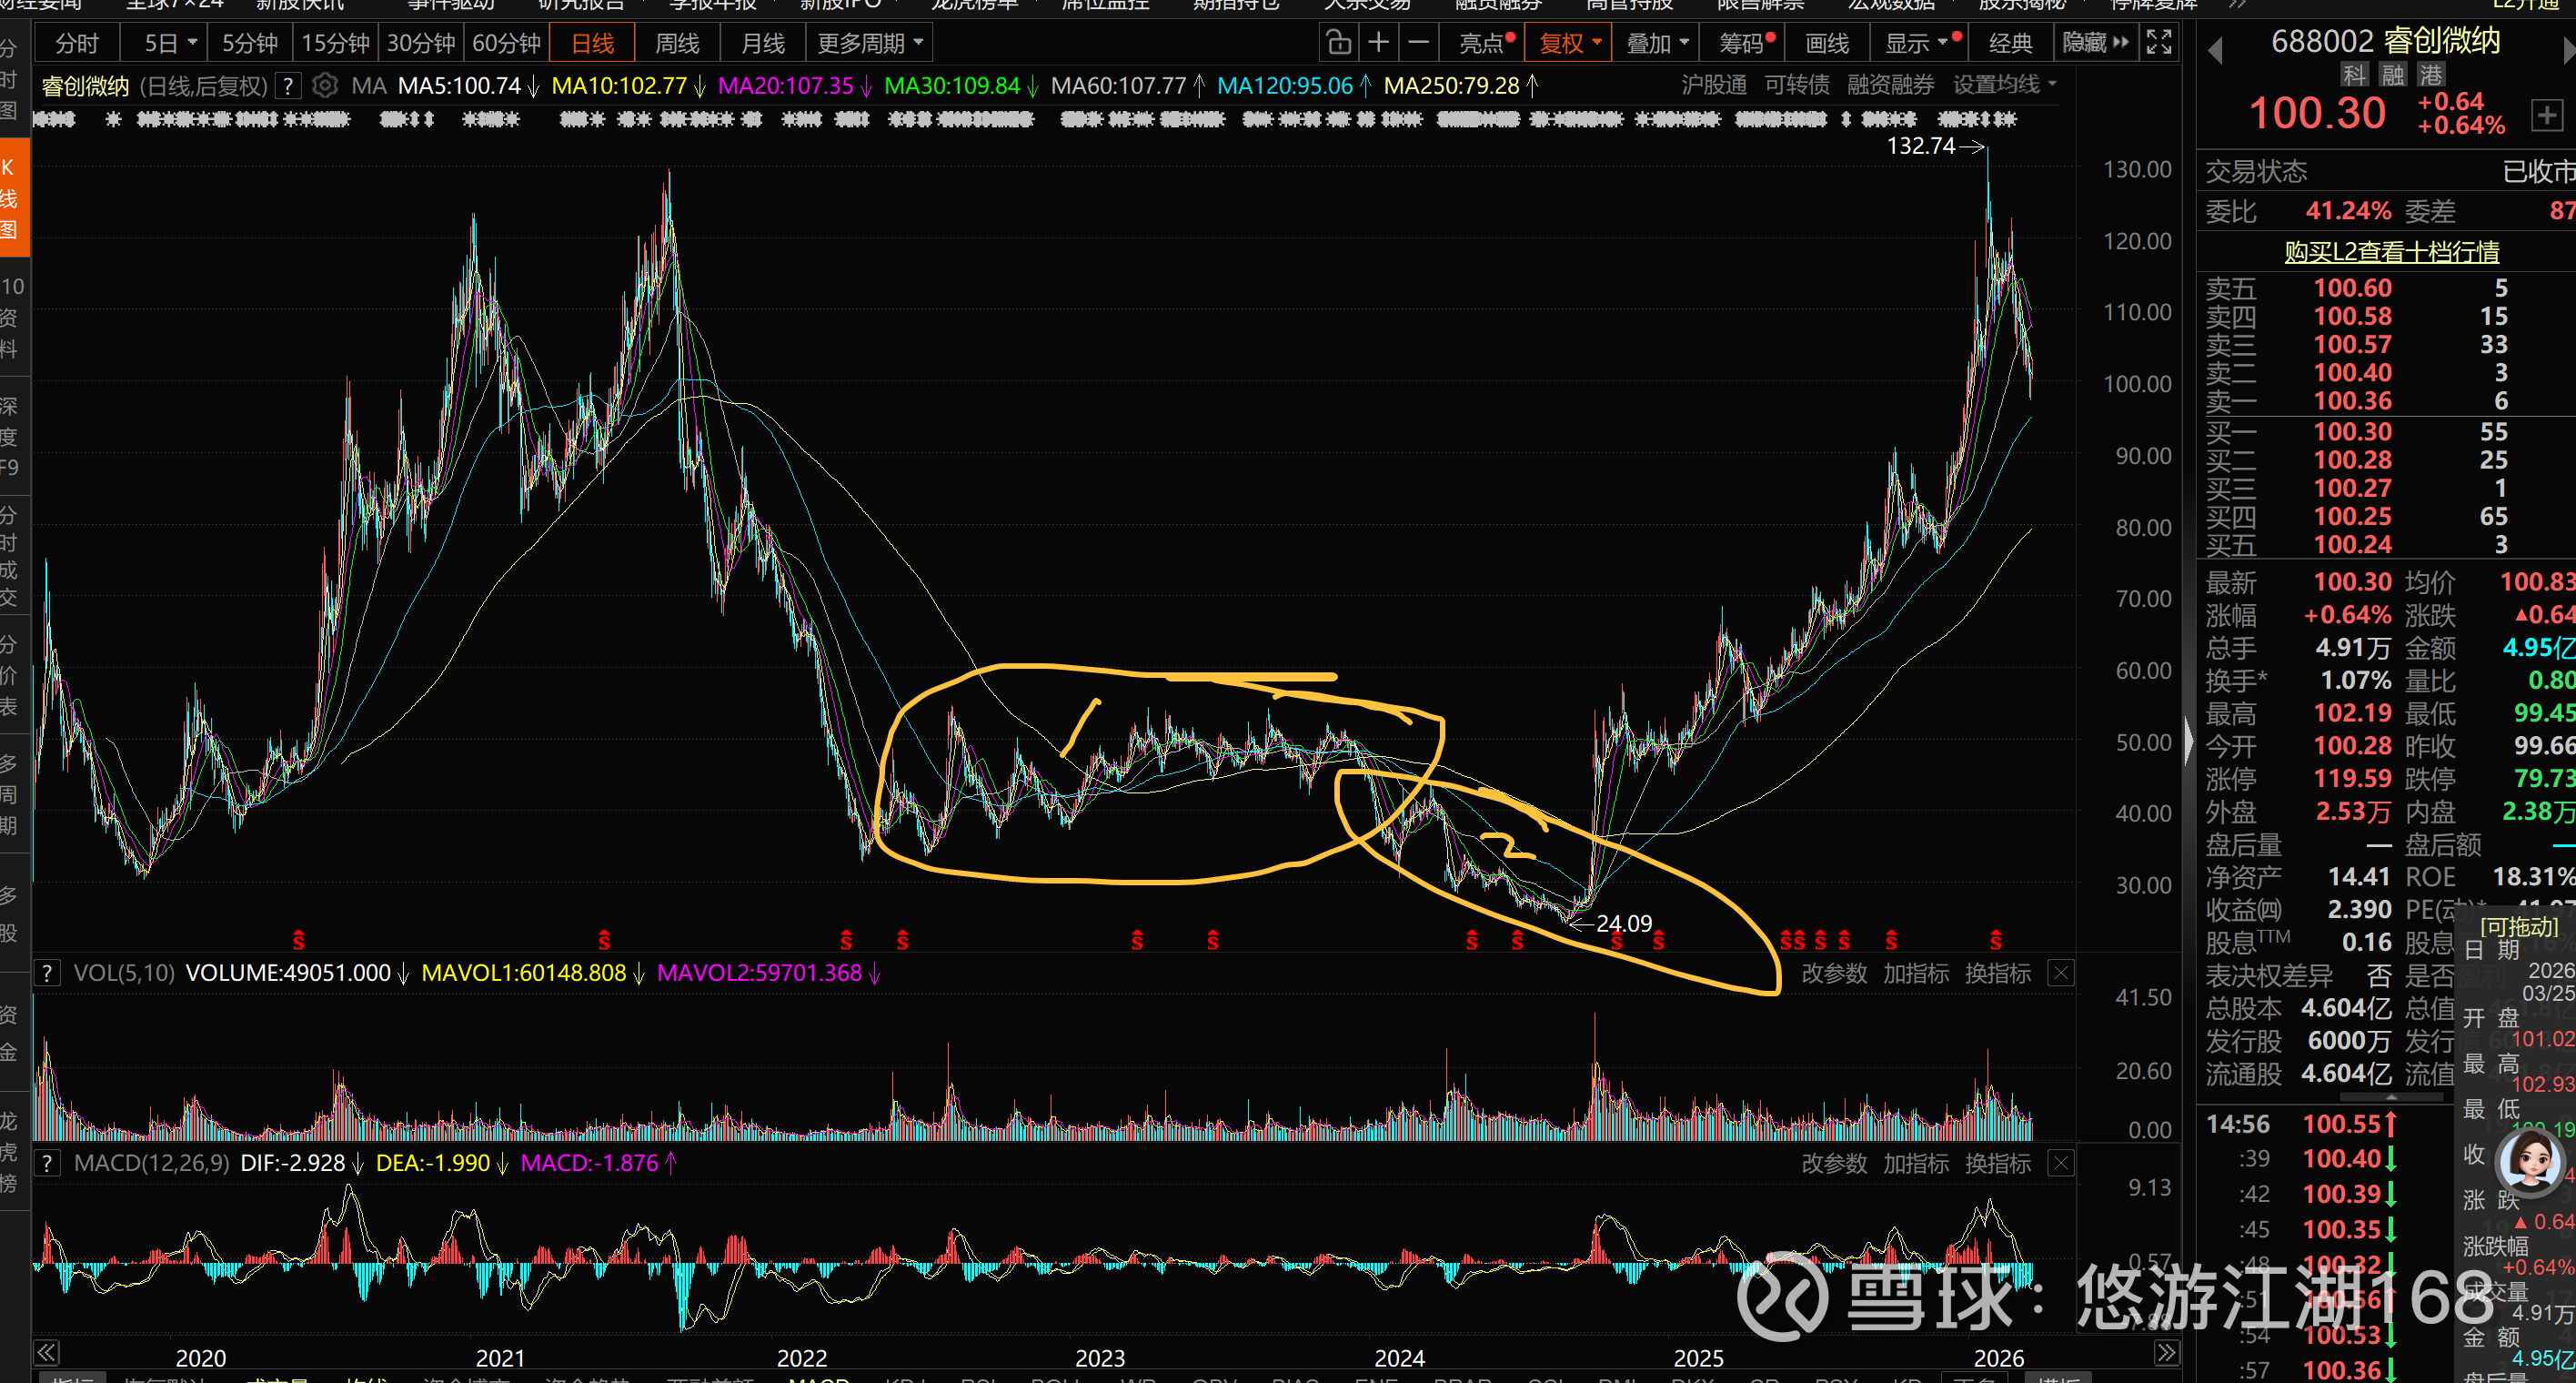Zoom in chart with plus icon
This screenshot has height=1383, width=2576.
1378,43
